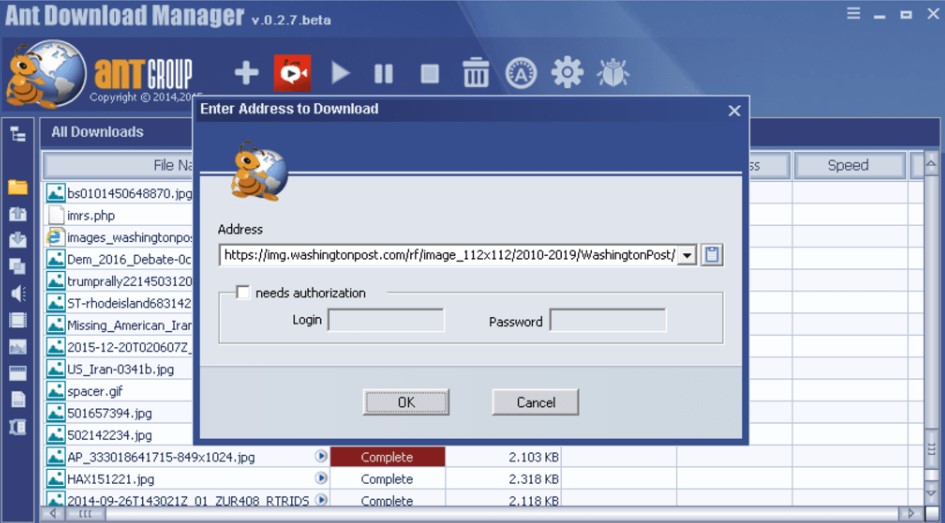This screenshot has width=945, height=523.
Task: Open the red video grabber icon
Action: [x=292, y=74]
